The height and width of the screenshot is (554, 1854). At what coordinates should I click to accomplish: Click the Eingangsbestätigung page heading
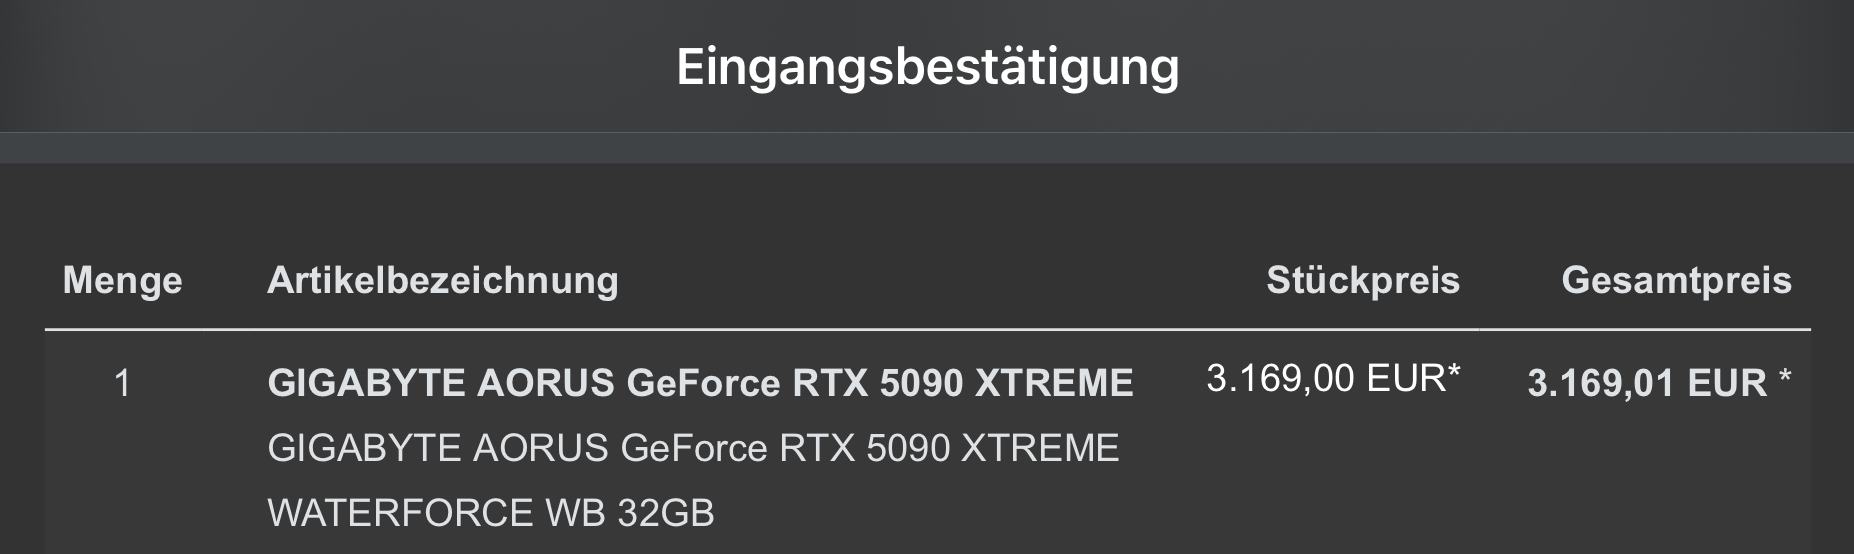pyautogui.click(x=927, y=67)
